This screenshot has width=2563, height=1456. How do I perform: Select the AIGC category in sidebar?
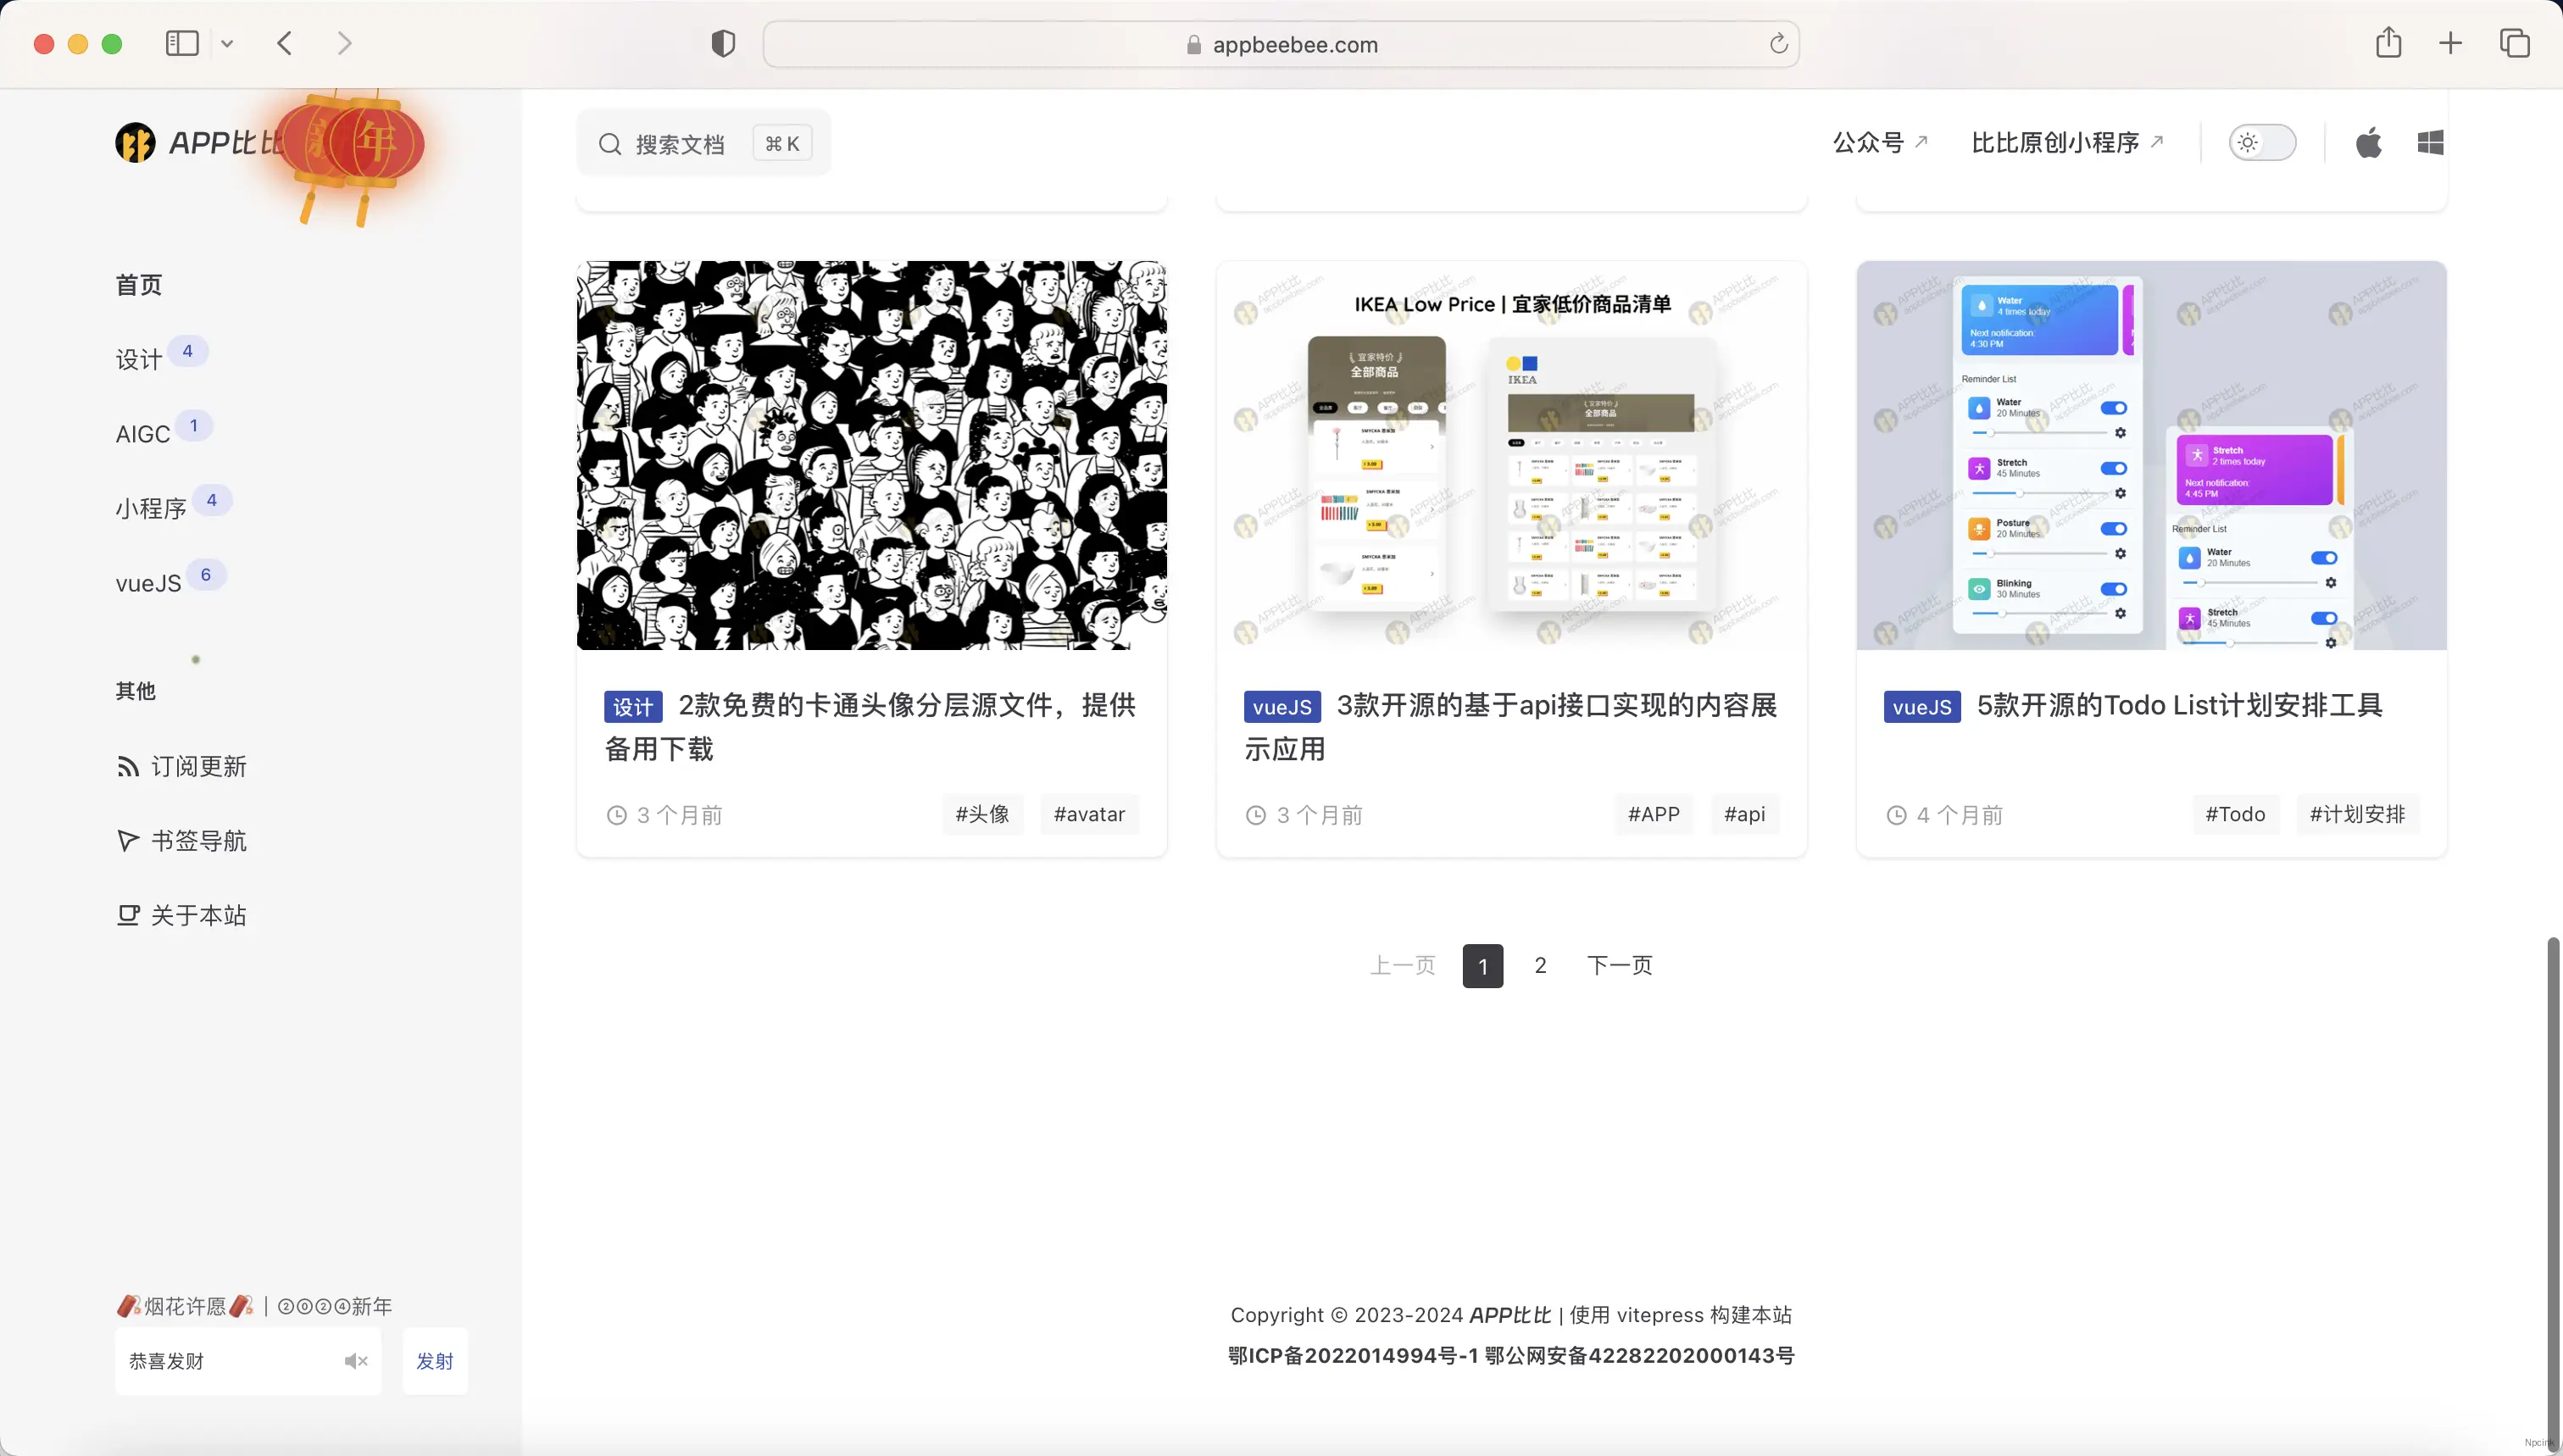click(x=143, y=433)
